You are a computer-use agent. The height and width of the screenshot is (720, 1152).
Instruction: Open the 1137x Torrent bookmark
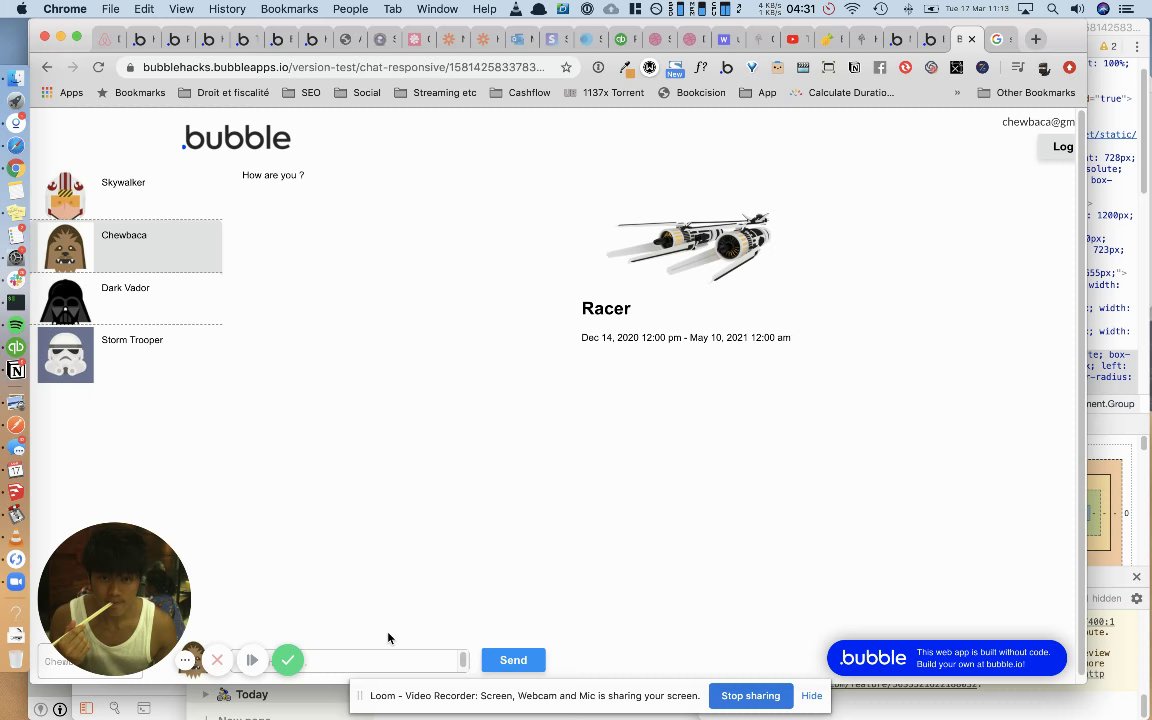coord(604,93)
